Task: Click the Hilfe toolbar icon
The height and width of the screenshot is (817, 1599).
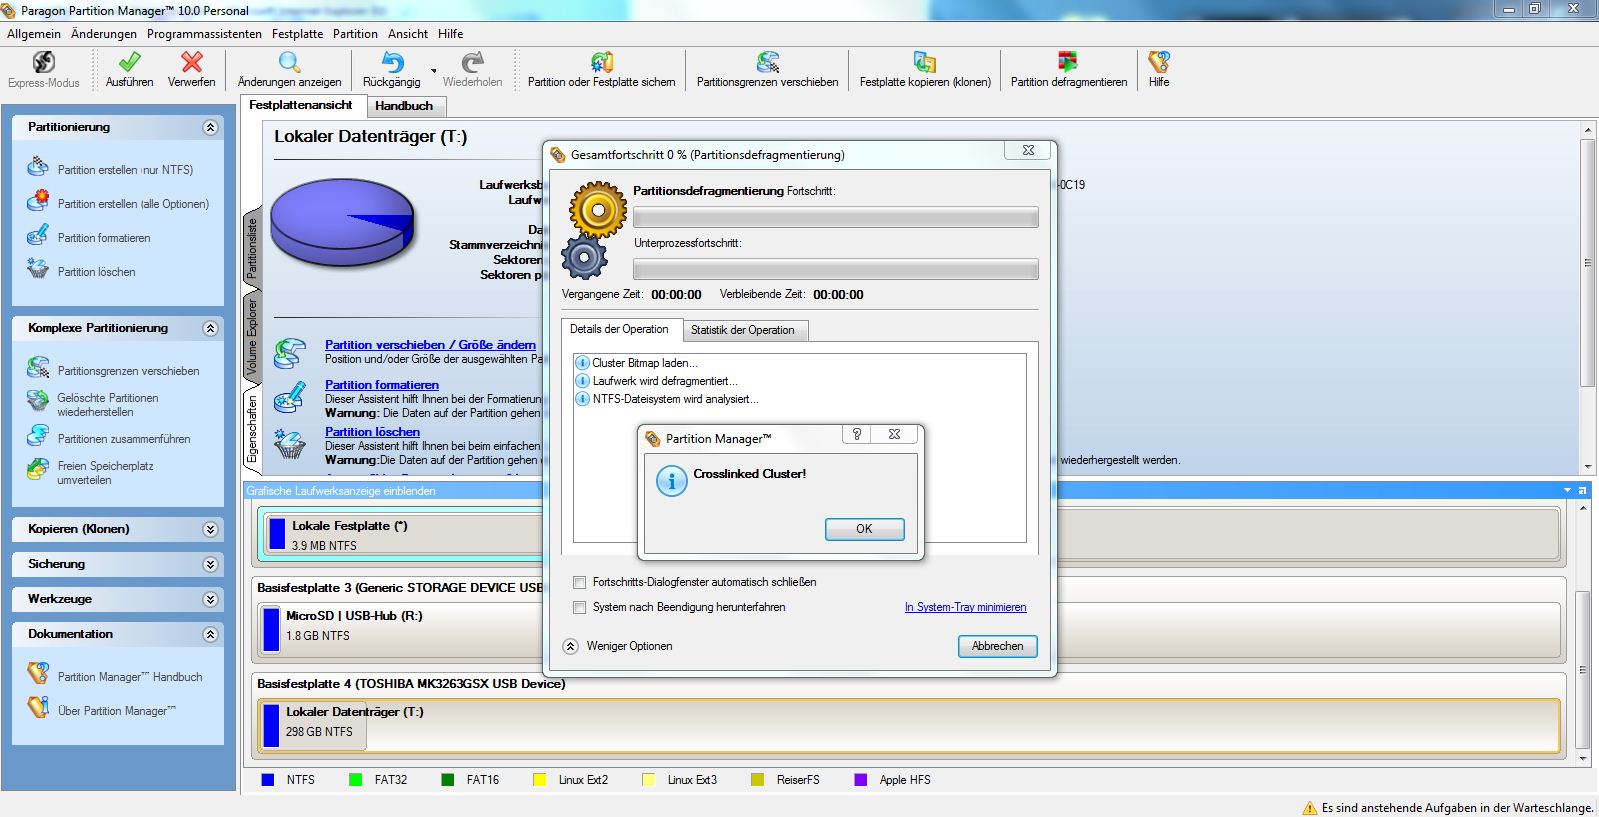Action: [x=1159, y=62]
